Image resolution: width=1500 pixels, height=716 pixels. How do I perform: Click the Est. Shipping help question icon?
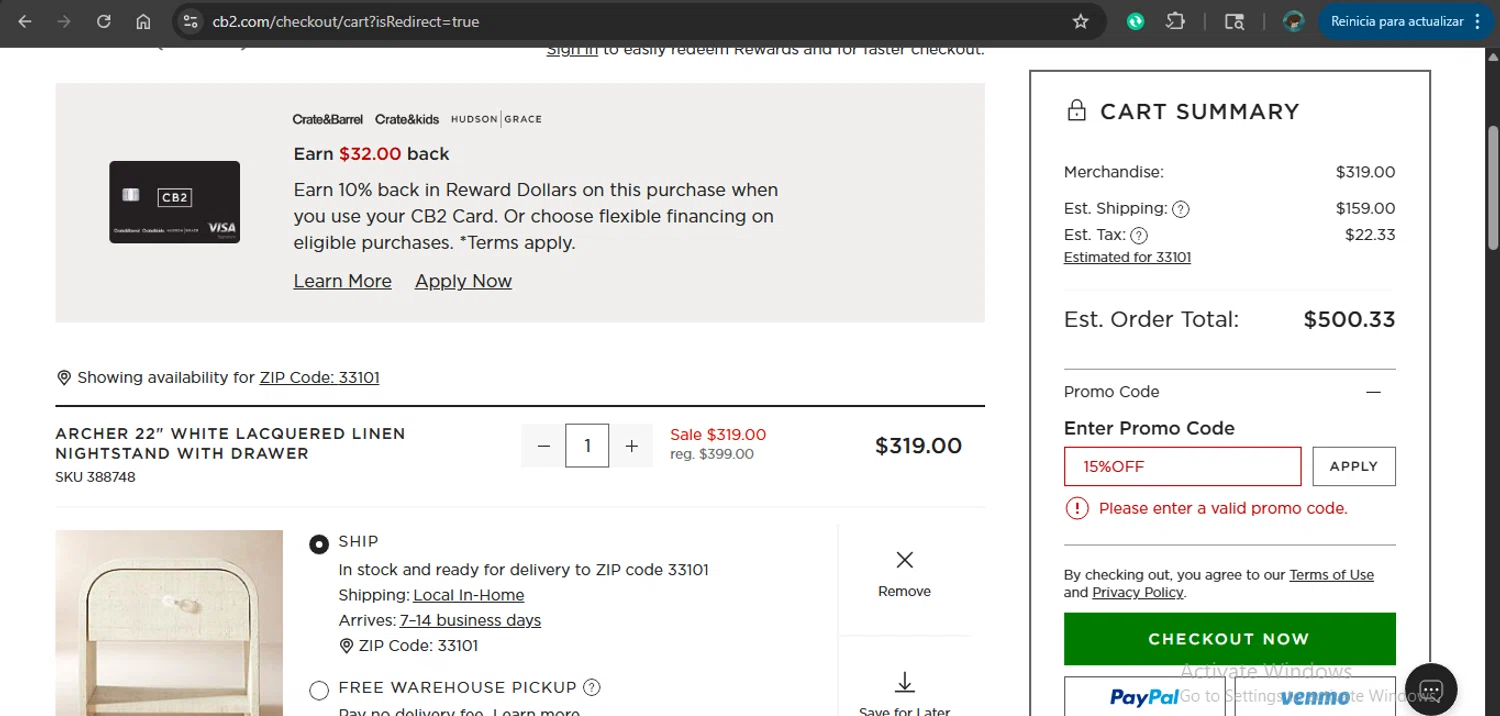pyautogui.click(x=1180, y=209)
